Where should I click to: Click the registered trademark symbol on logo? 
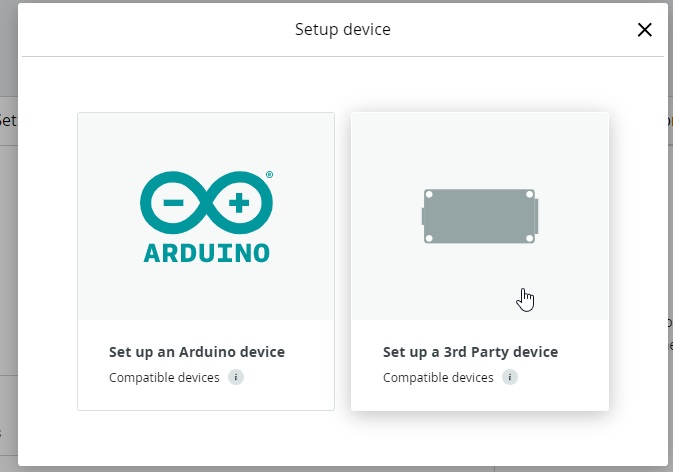270,175
